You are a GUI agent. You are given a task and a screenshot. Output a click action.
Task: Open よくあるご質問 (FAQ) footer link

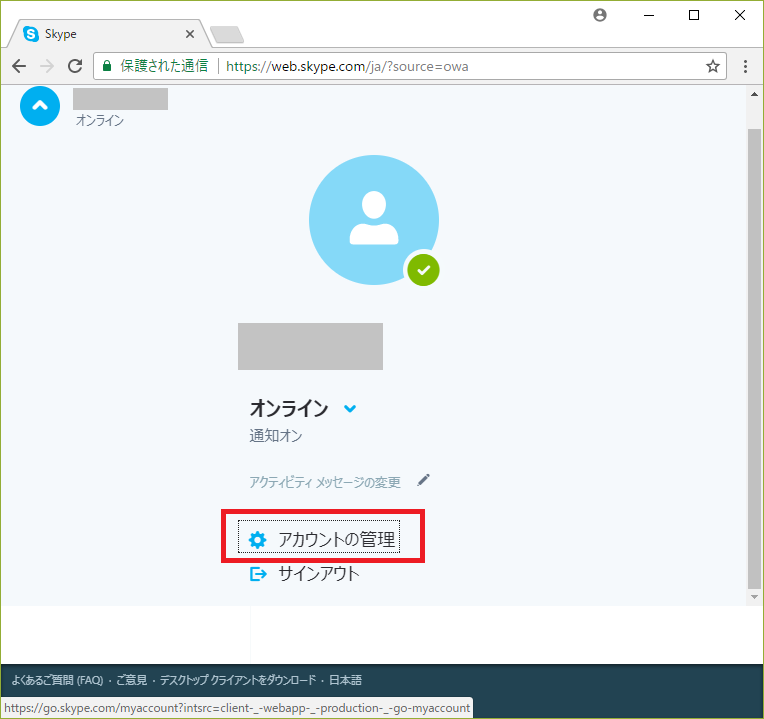coord(57,680)
